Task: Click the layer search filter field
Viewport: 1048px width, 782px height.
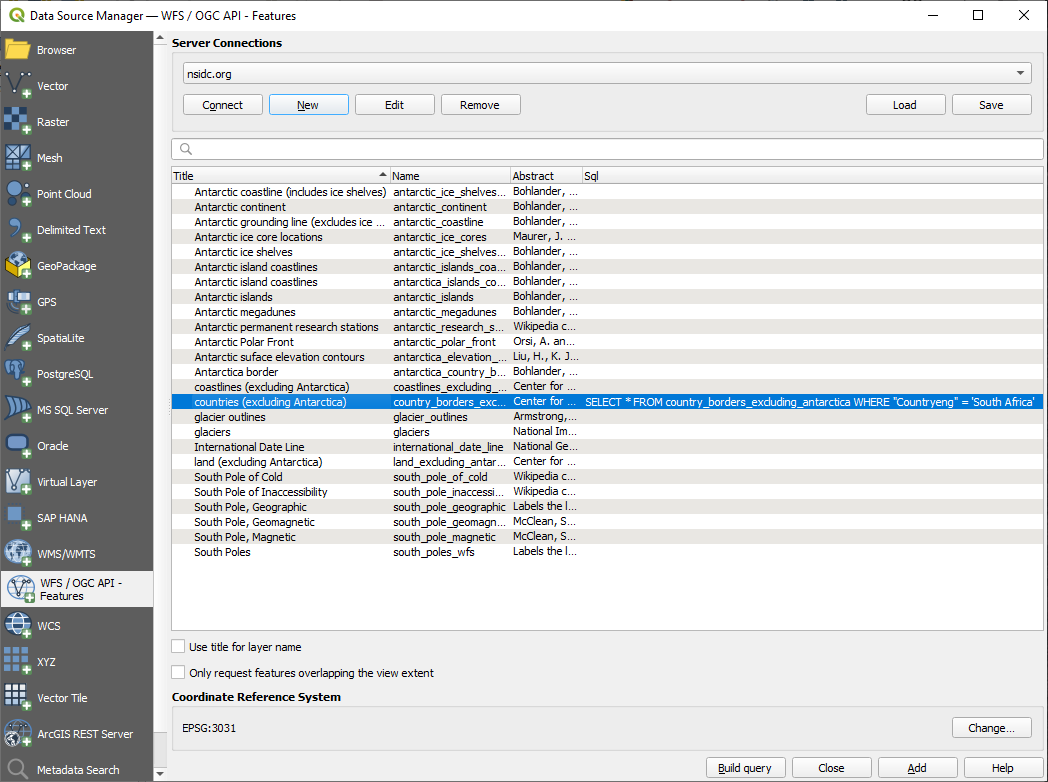Action: [607, 149]
